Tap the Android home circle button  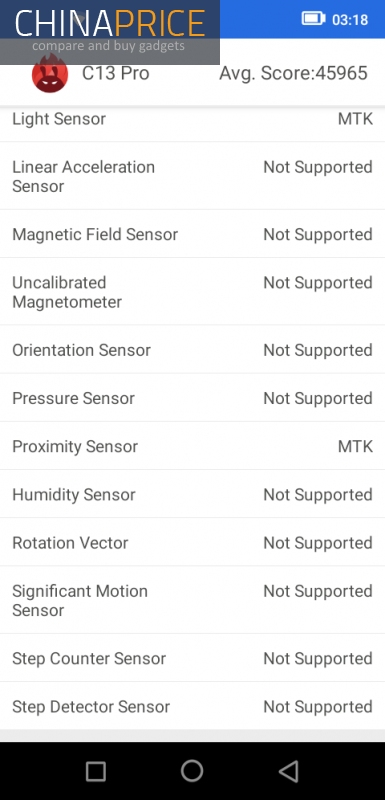click(x=192, y=771)
